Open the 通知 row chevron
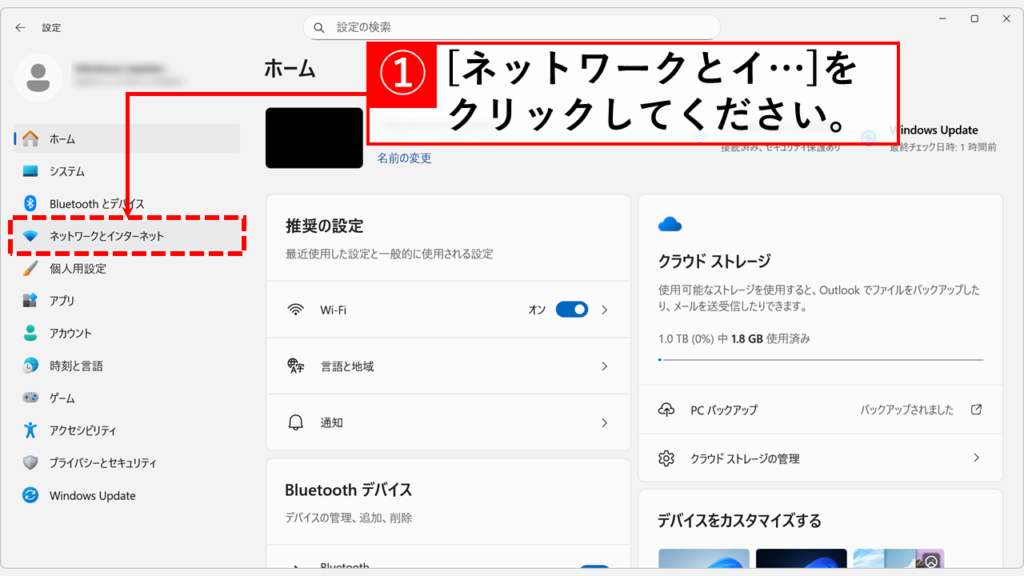This screenshot has width=1024, height=576. coord(604,423)
